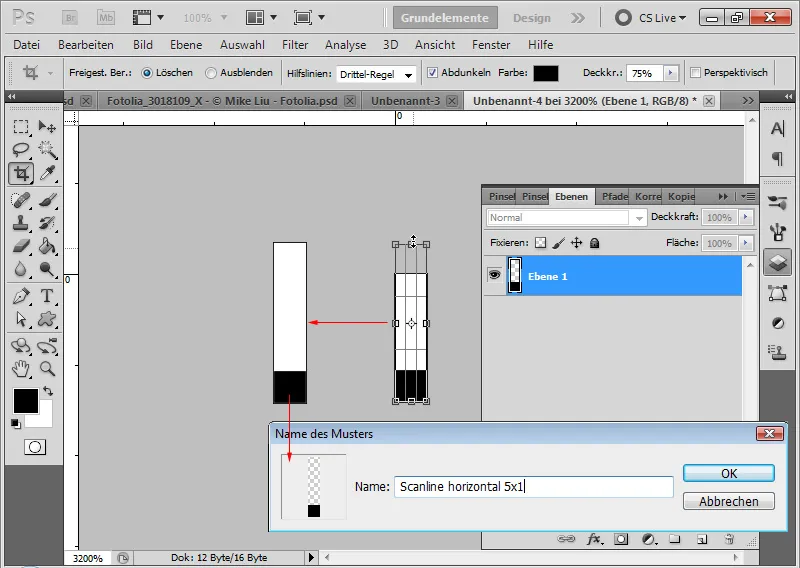Enable the Perspektivisch checkbox
The width and height of the screenshot is (800, 568).
tap(695, 72)
